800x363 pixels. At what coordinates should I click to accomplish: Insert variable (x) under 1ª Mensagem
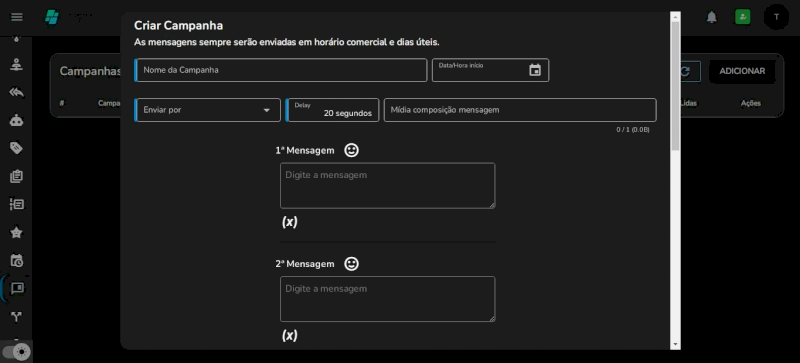tap(290, 222)
